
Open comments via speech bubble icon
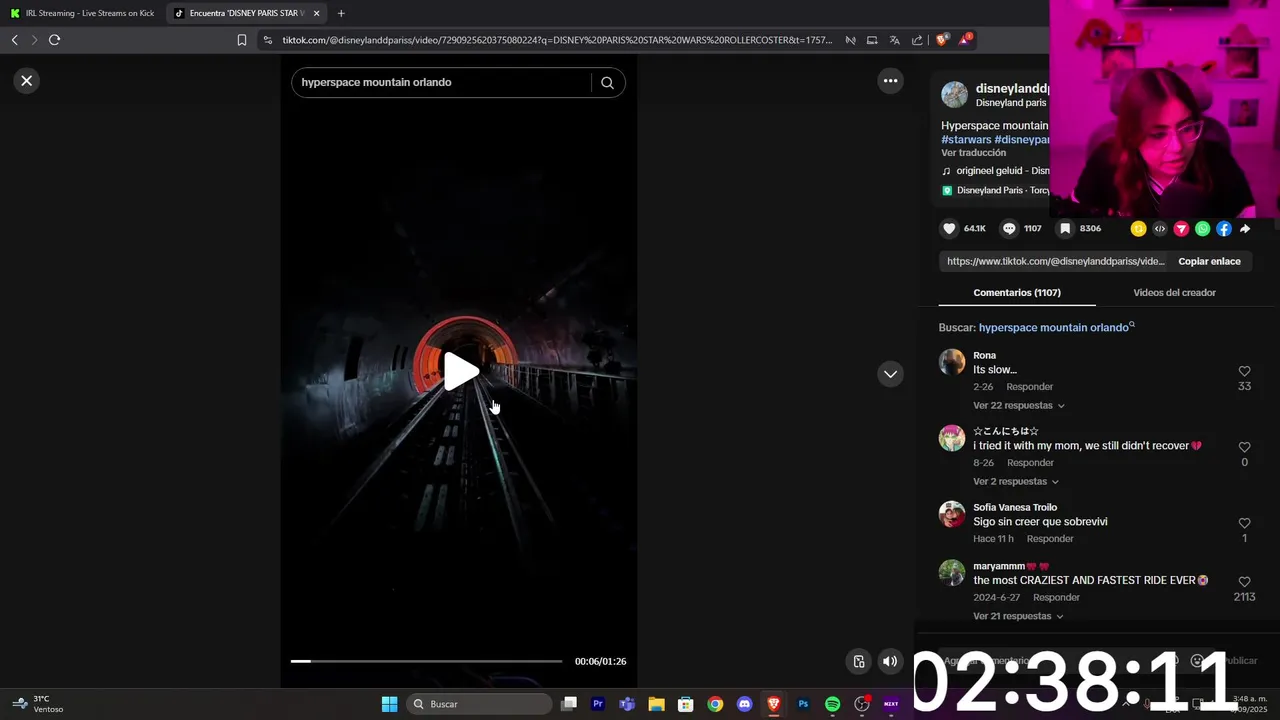coord(1009,229)
